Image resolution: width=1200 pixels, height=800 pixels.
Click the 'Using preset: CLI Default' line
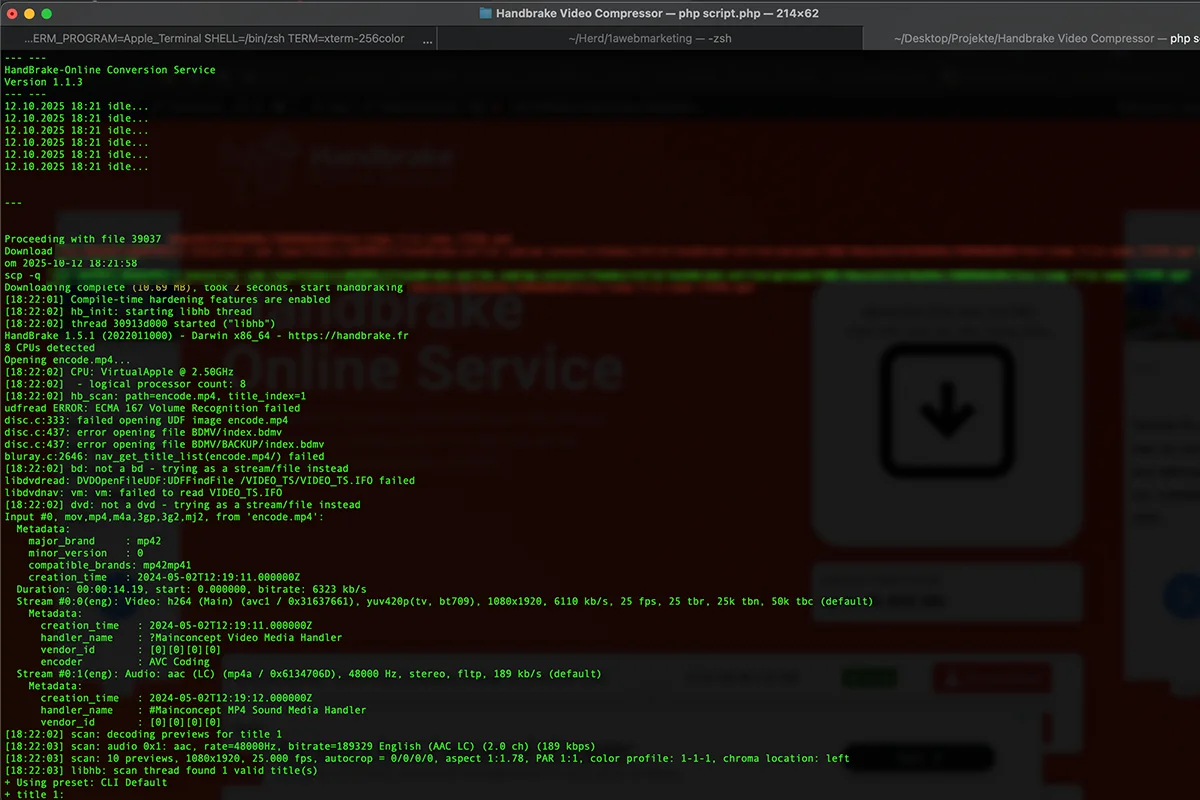coord(85,782)
